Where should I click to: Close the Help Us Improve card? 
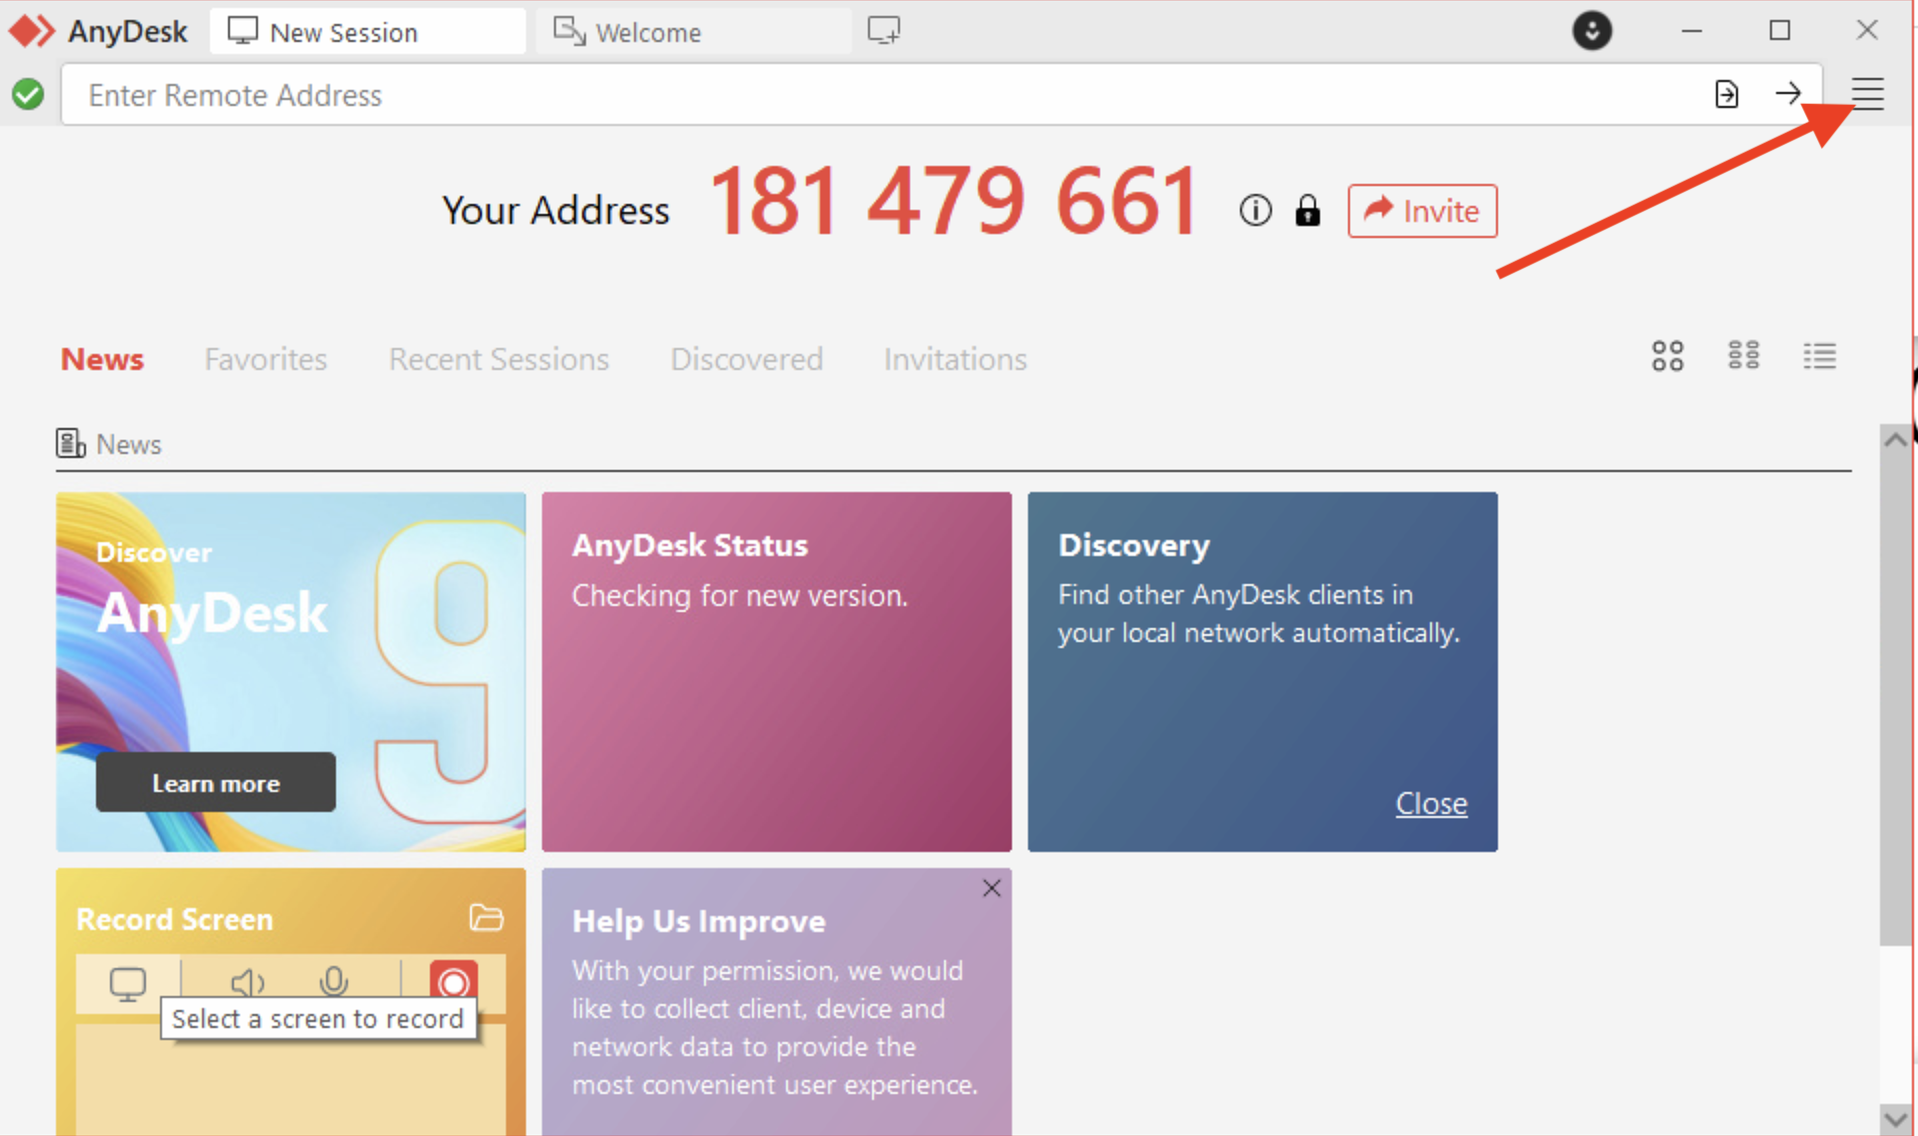pyautogui.click(x=991, y=888)
